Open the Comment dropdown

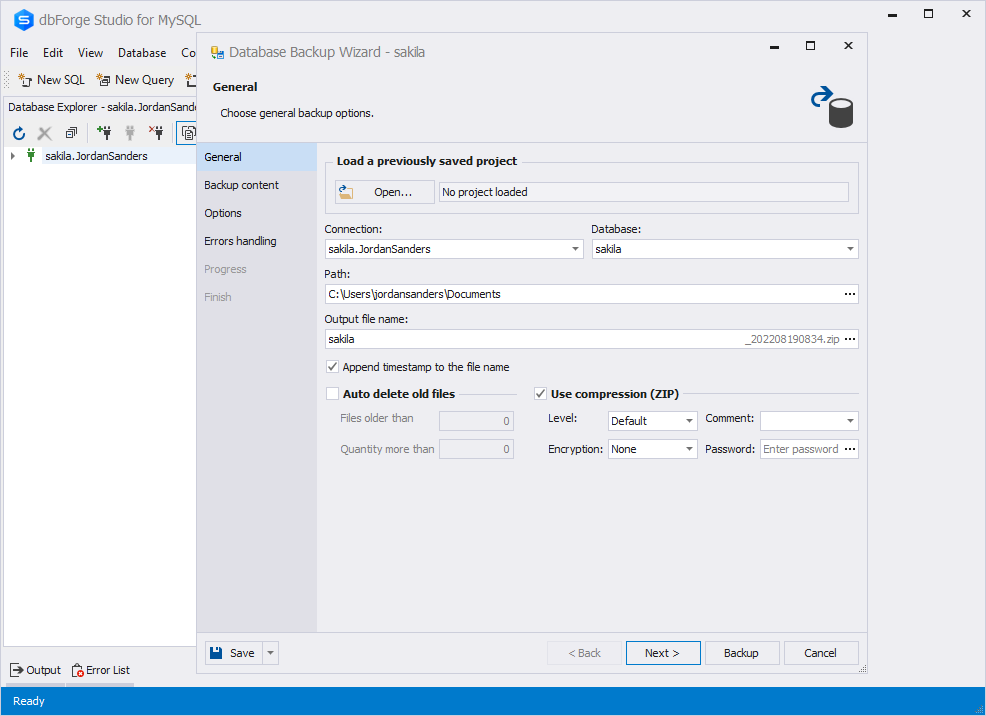tap(850, 421)
